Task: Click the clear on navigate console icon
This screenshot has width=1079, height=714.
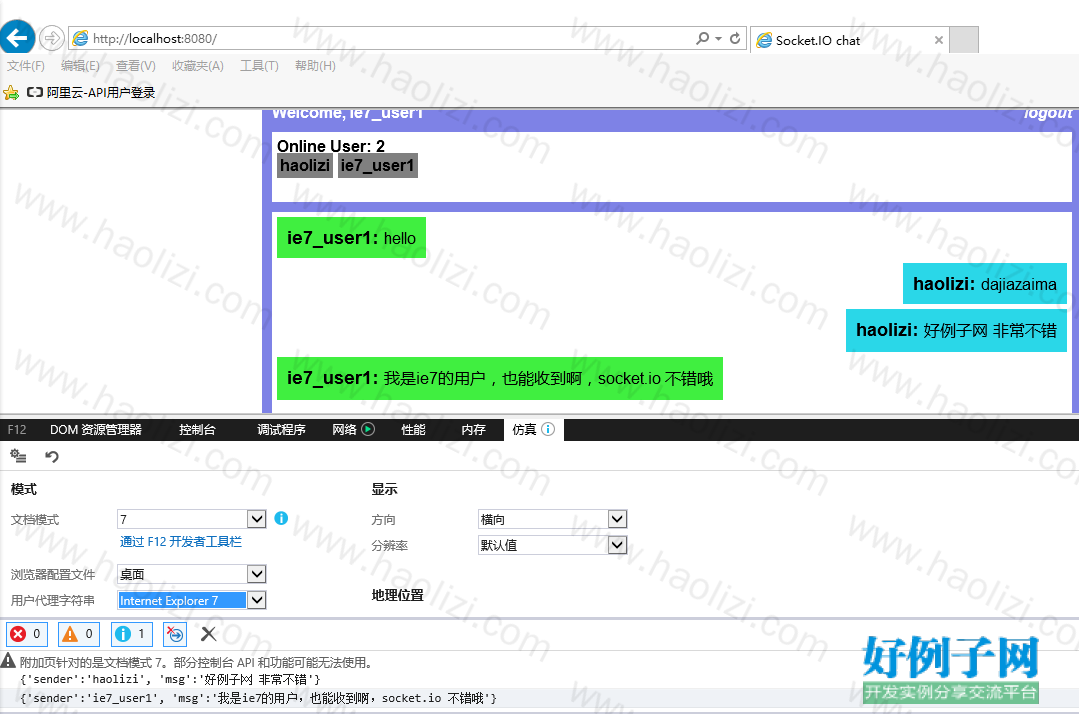Action: pyautogui.click(x=175, y=634)
